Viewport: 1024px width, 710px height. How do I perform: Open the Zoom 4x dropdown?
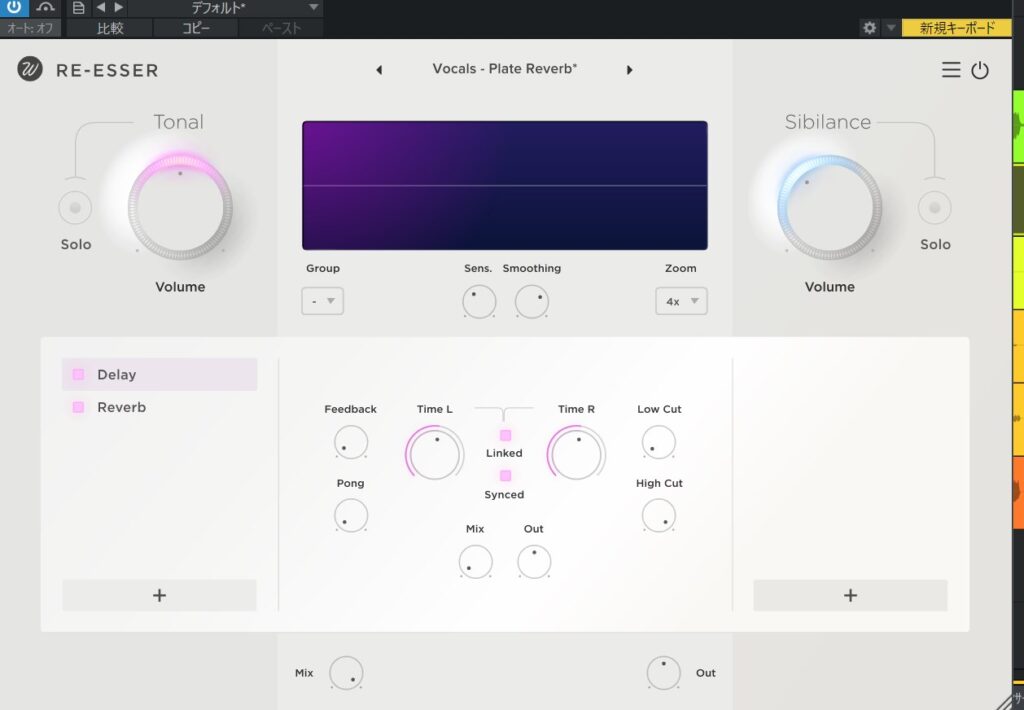click(x=681, y=301)
